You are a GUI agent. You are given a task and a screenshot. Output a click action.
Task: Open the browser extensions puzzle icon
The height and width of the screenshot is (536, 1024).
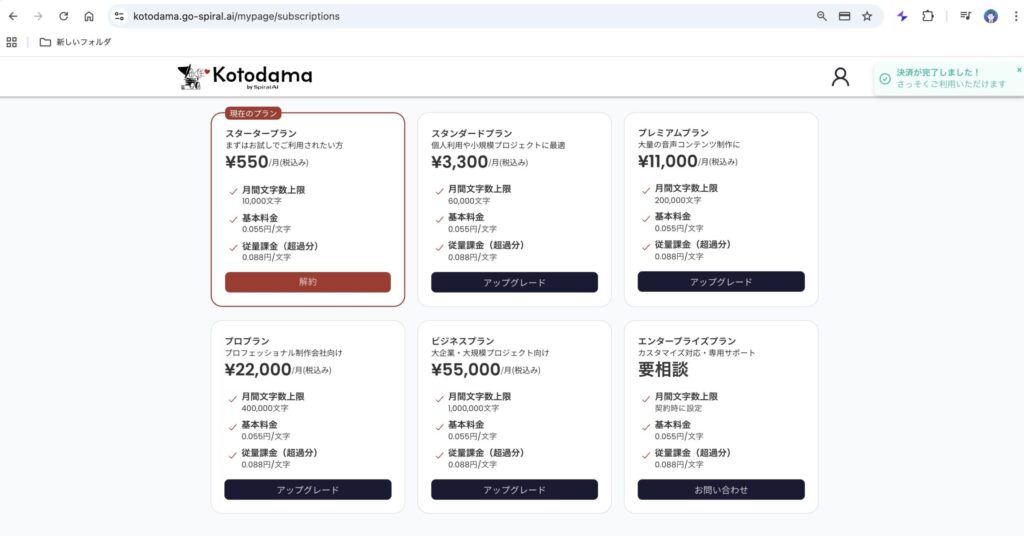pos(928,16)
